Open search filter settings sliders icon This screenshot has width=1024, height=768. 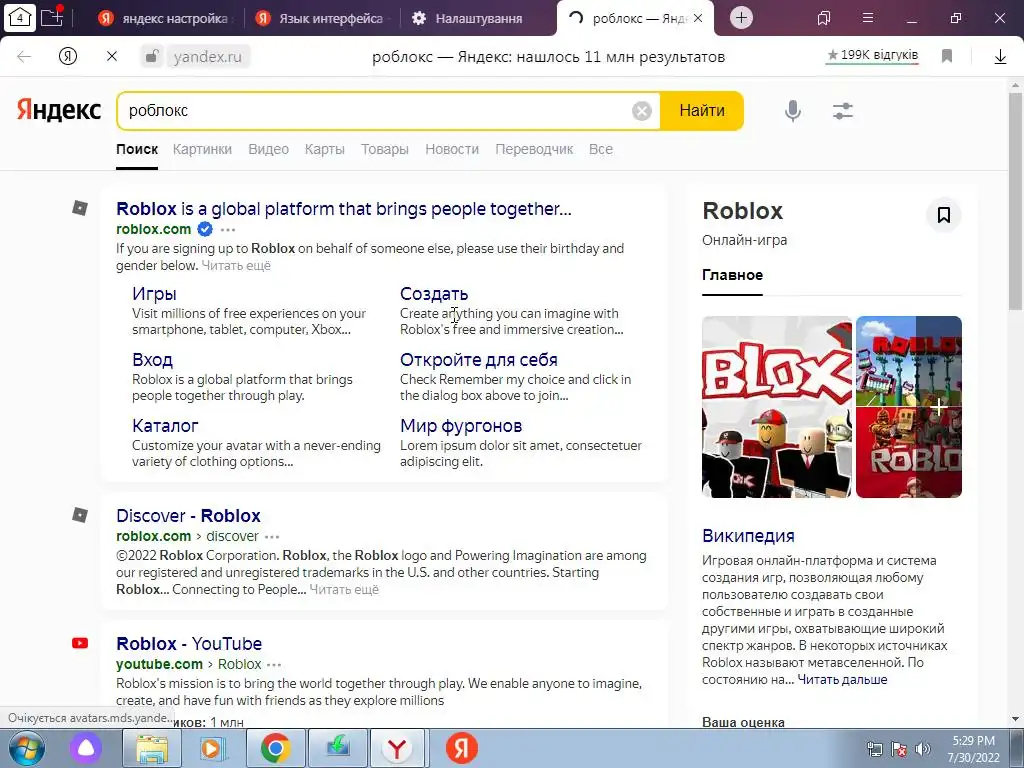[x=842, y=111]
